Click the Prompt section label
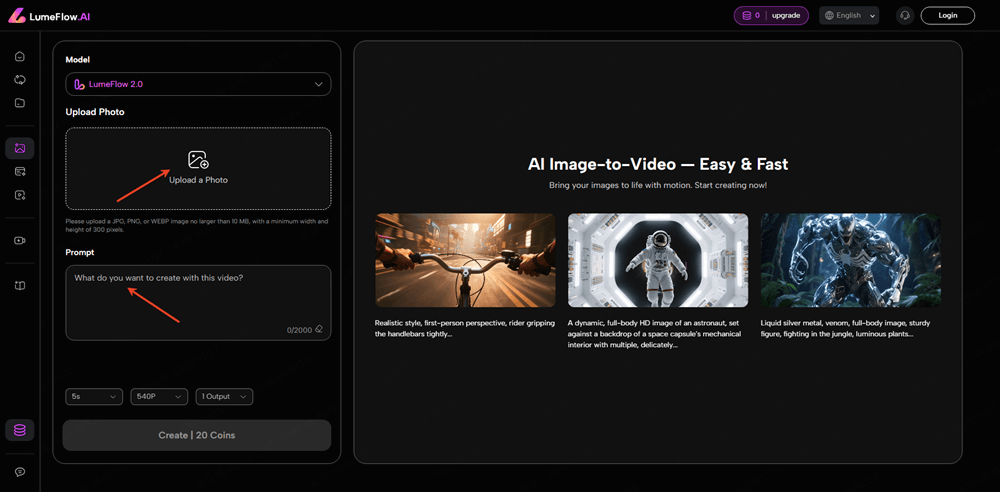Screen dimensions: 1000x492 click(80, 252)
